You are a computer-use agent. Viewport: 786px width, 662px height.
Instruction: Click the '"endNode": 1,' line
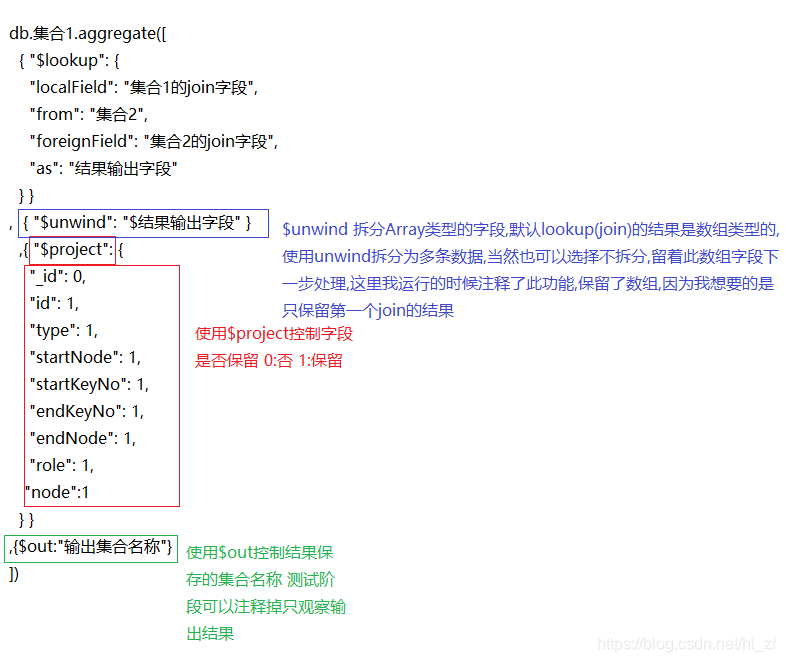(83, 439)
